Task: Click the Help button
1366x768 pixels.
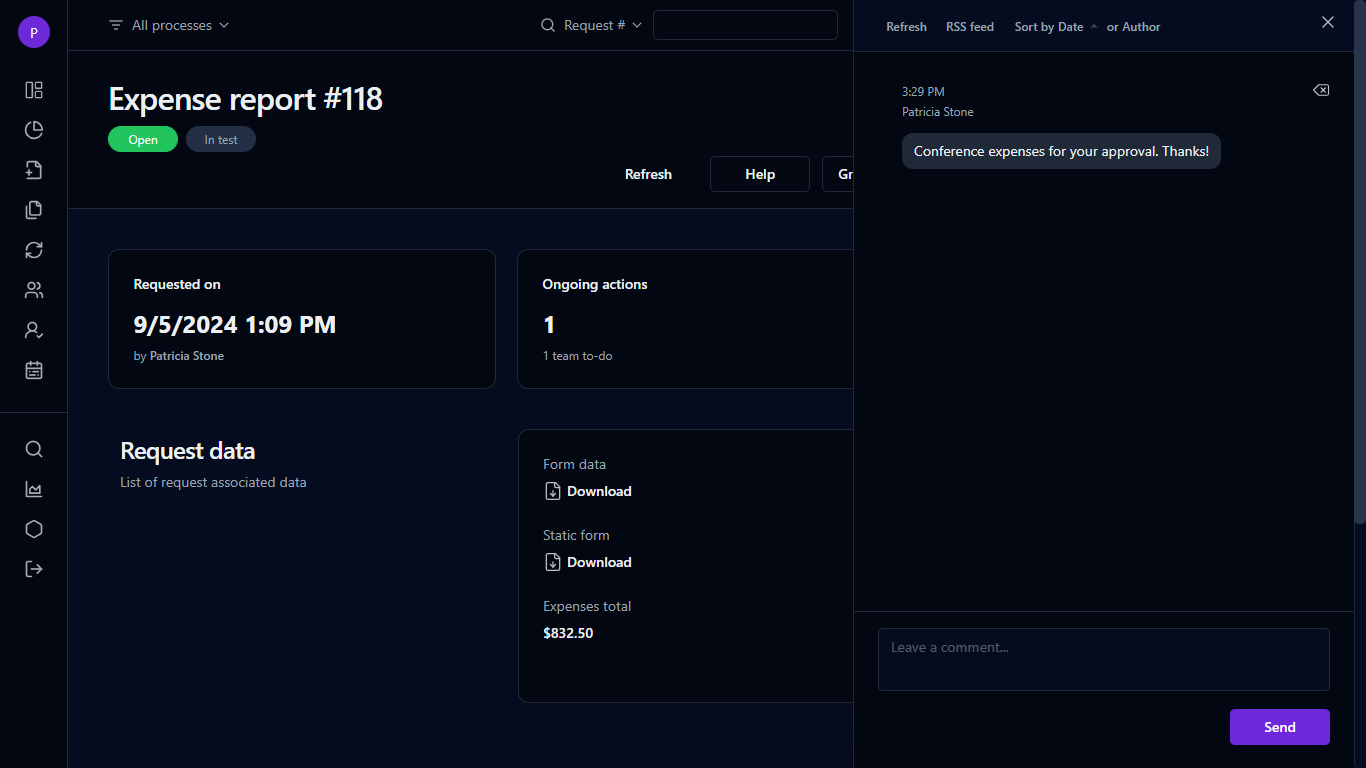Action: 759,174
